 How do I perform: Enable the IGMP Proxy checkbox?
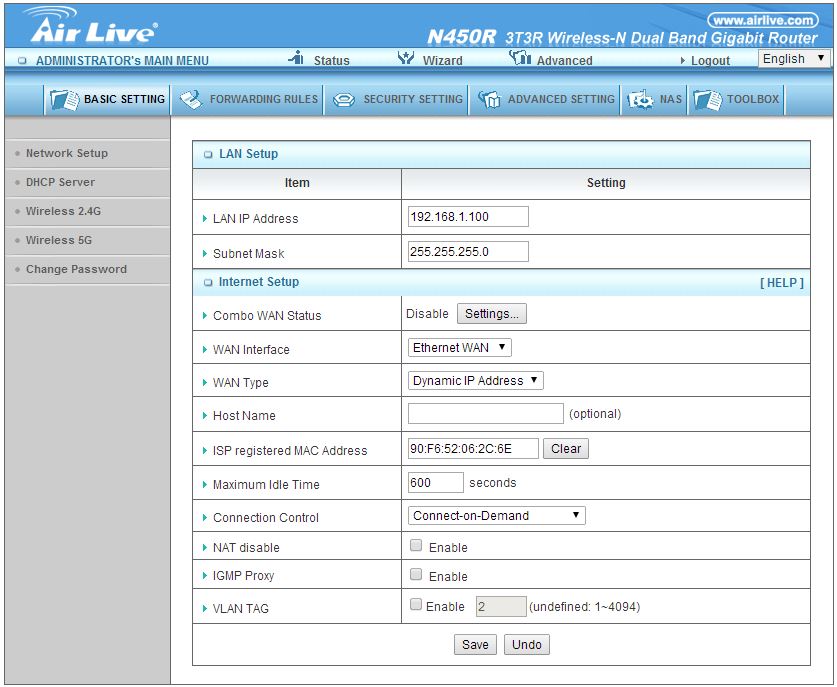(x=416, y=575)
